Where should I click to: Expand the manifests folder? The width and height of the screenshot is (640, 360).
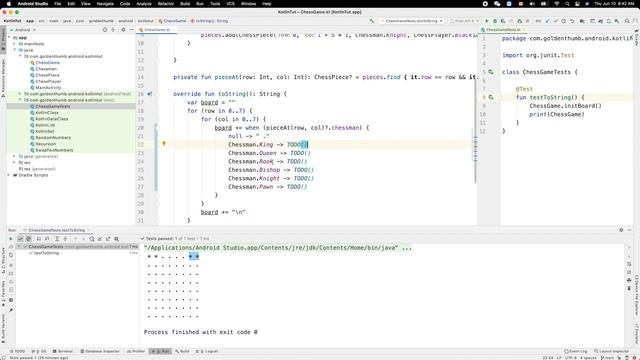[15, 44]
